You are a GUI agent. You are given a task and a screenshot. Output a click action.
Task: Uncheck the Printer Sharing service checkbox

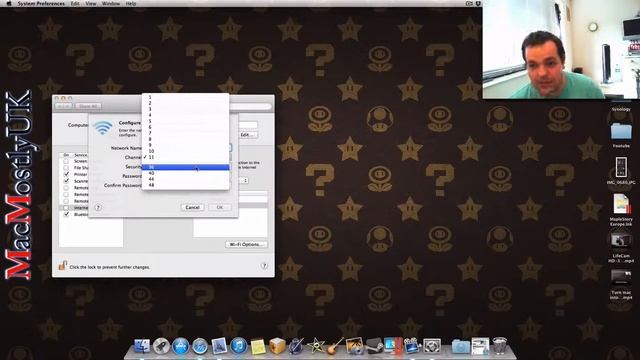[x=66, y=174]
